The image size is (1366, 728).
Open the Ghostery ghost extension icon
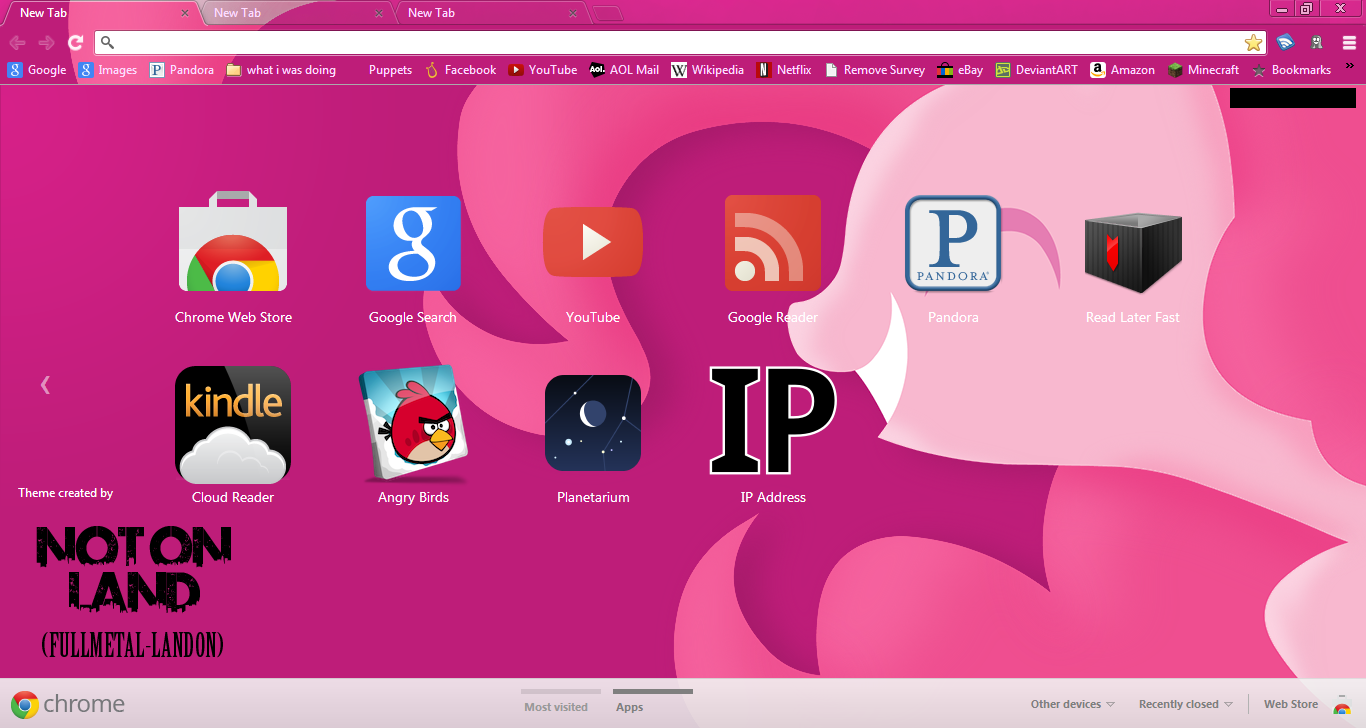click(x=1318, y=42)
